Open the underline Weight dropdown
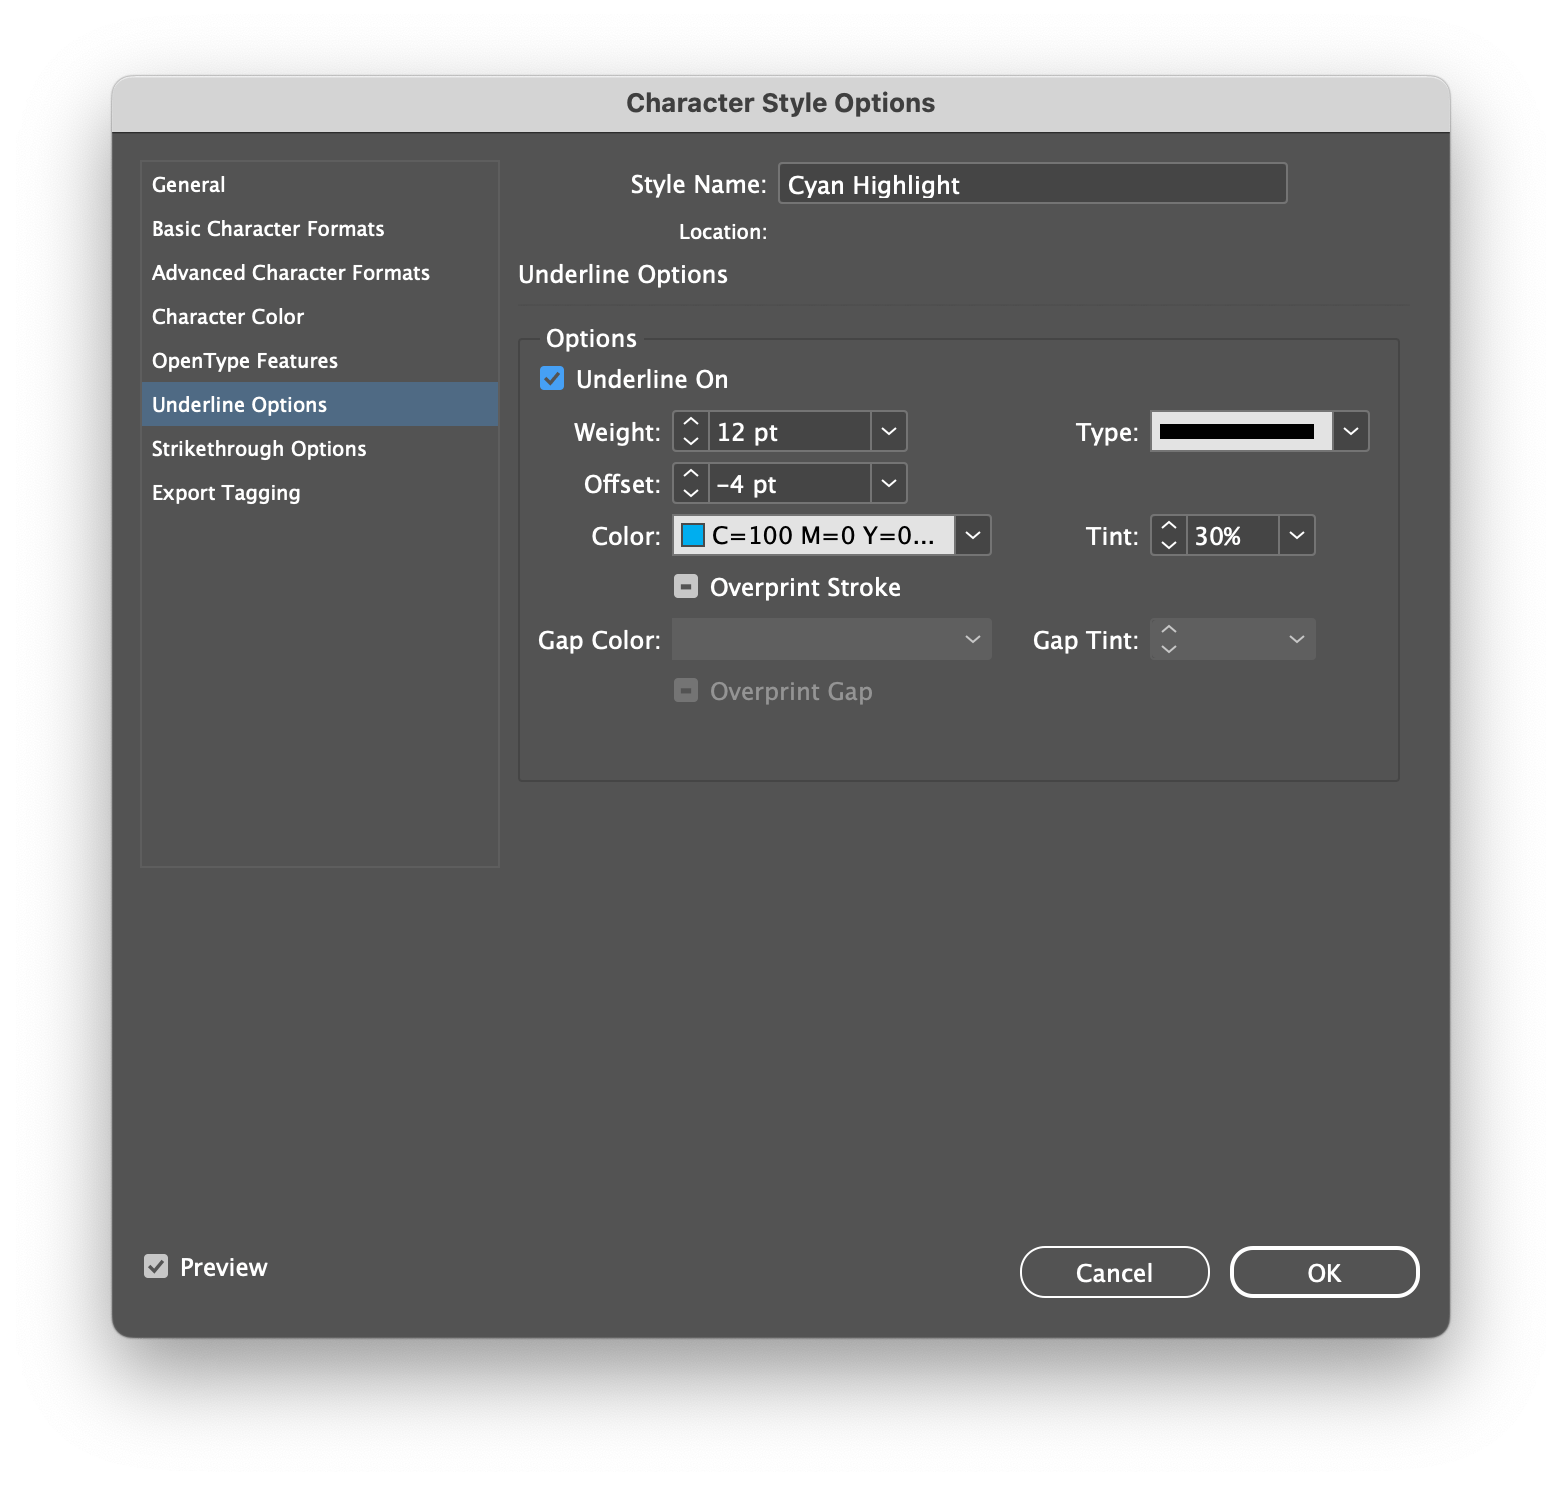The width and height of the screenshot is (1562, 1486). tap(888, 431)
